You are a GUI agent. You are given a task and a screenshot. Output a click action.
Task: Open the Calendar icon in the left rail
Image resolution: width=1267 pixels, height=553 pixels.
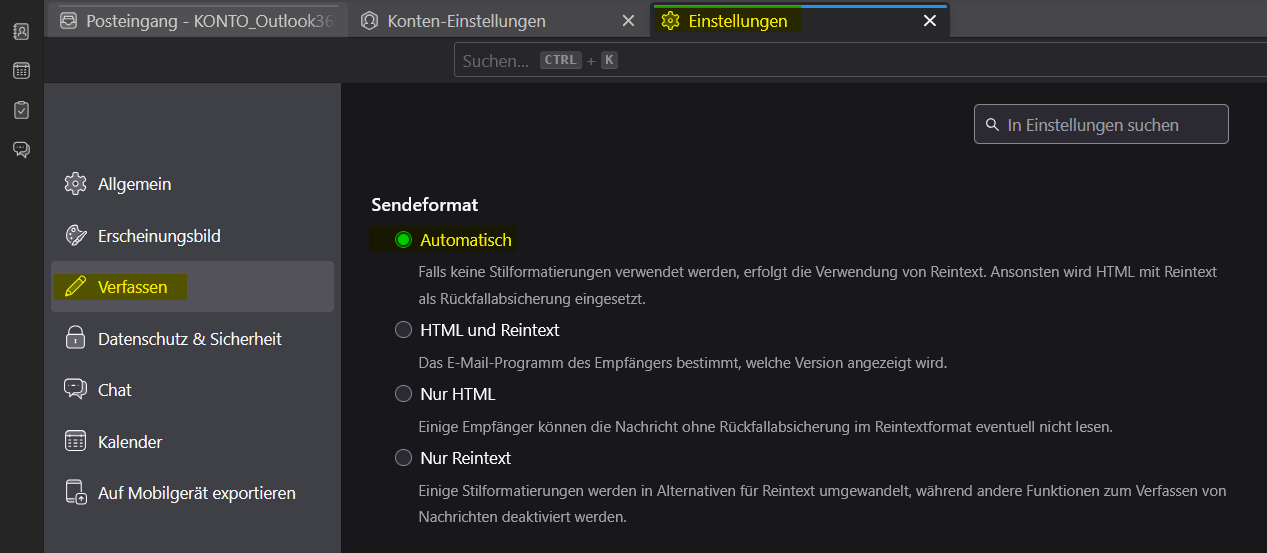click(21, 70)
